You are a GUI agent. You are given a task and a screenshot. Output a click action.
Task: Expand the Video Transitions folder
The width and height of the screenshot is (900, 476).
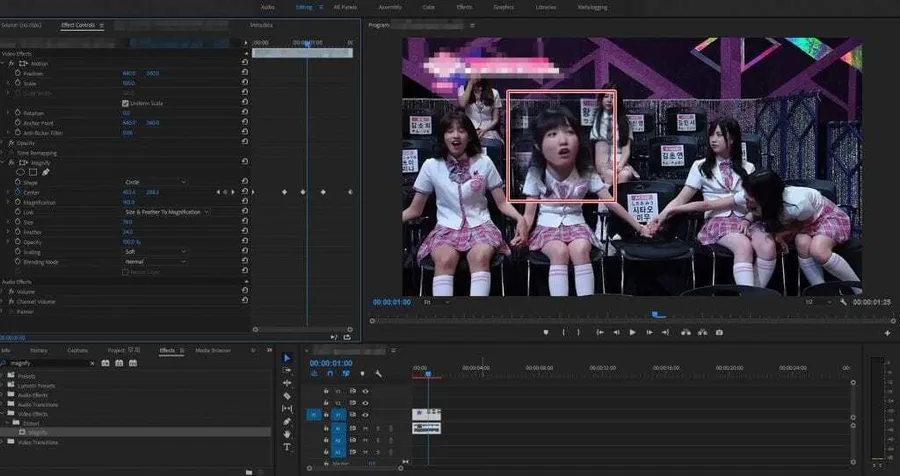(3, 442)
